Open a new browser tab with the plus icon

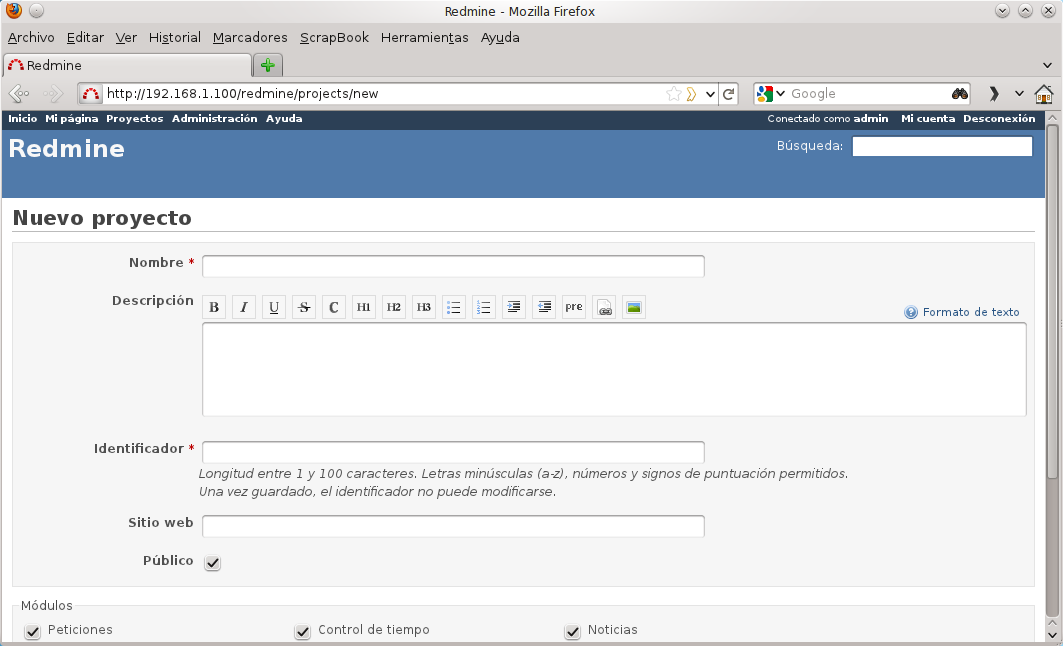[268, 65]
